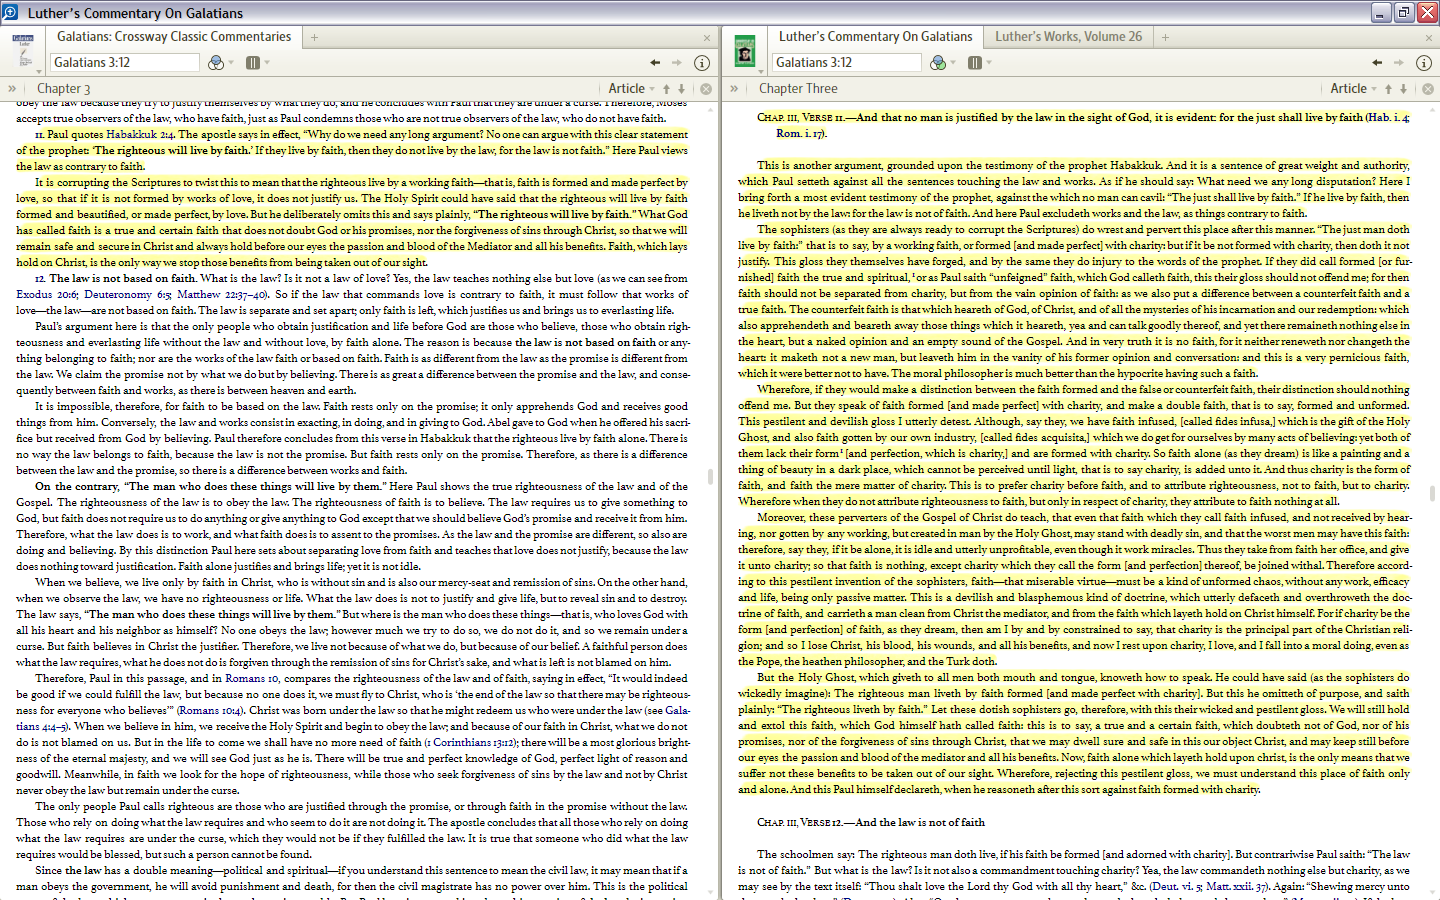Select the Galatians: Crossway Classic Commentaries tab
Screen dimensions: 1440x900
coord(174,37)
